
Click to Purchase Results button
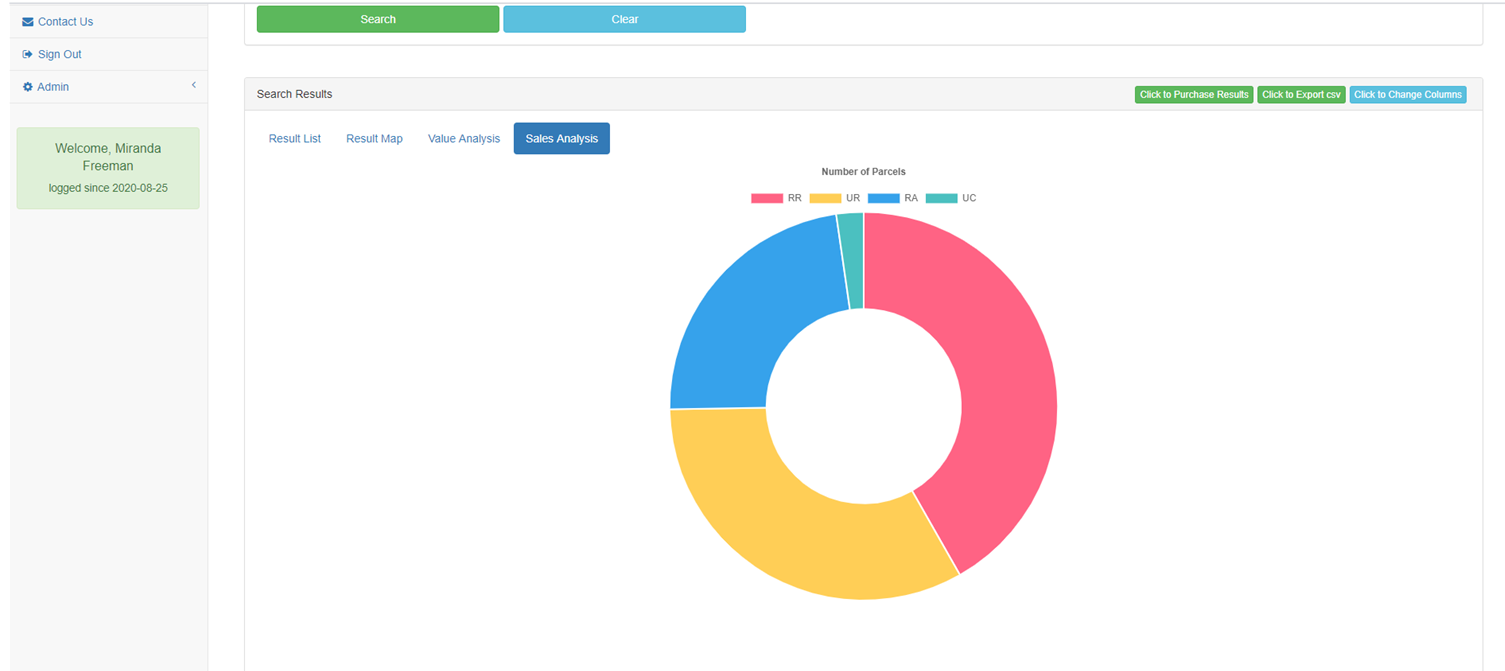1194,95
